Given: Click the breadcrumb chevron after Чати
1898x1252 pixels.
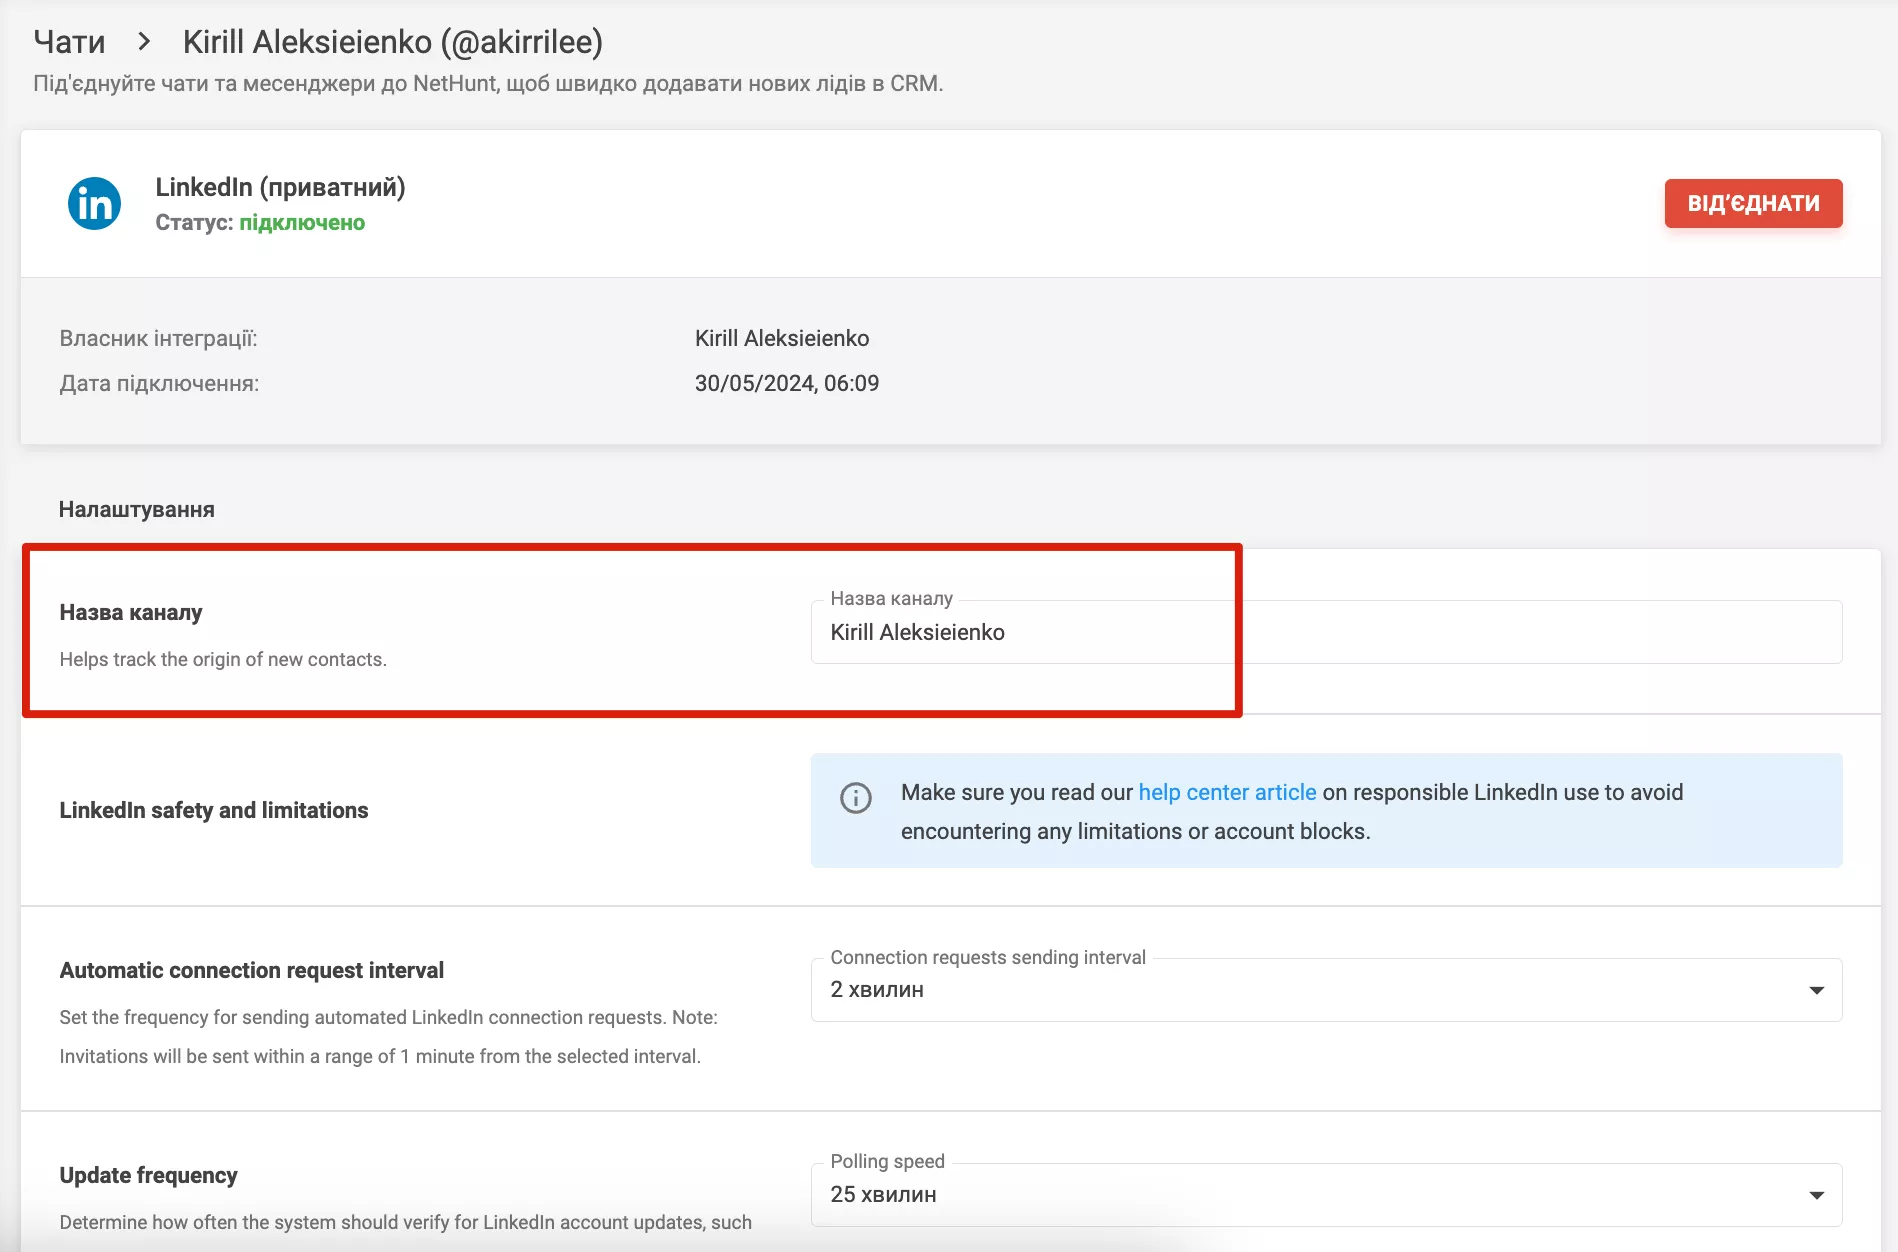Looking at the screenshot, I should [144, 42].
